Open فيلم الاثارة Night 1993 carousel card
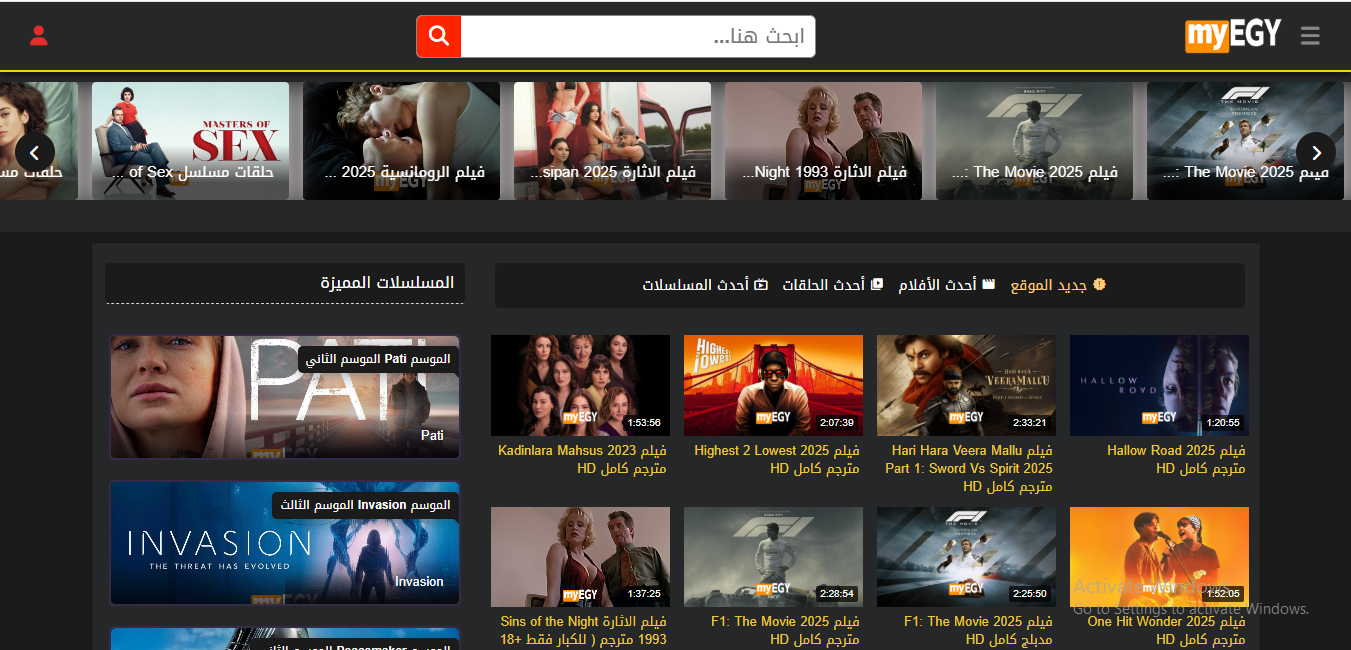Image resolution: width=1351 pixels, height=650 pixels. click(823, 141)
